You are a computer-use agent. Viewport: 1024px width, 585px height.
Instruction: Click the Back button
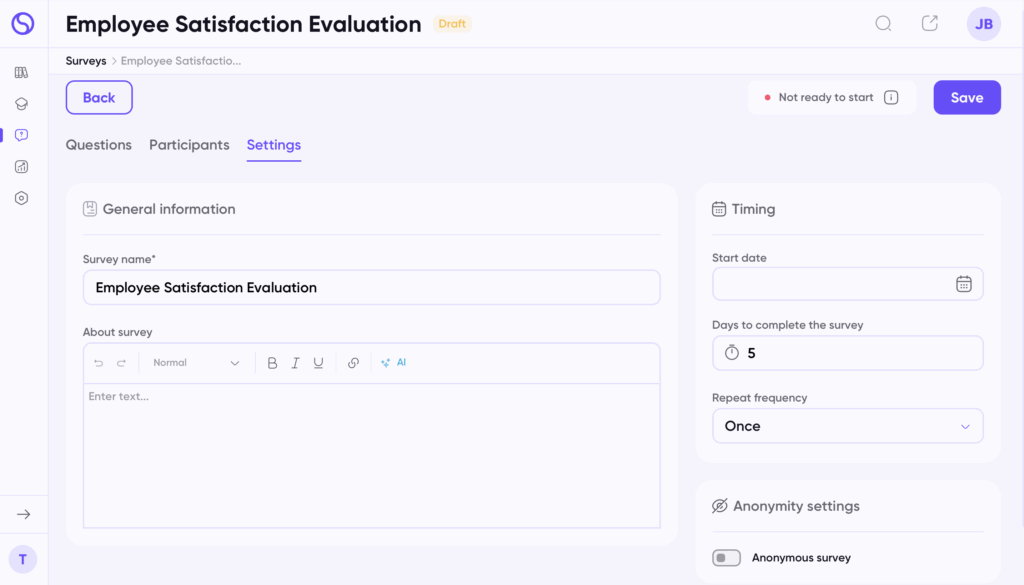pyautogui.click(x=99, y=98)
